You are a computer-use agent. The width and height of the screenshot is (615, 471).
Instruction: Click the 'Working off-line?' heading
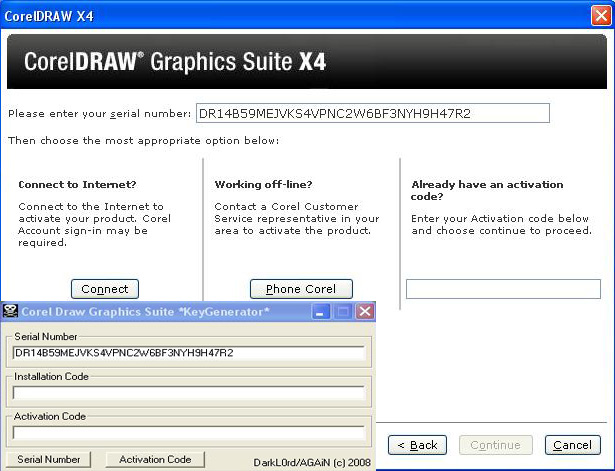[263, 184]
